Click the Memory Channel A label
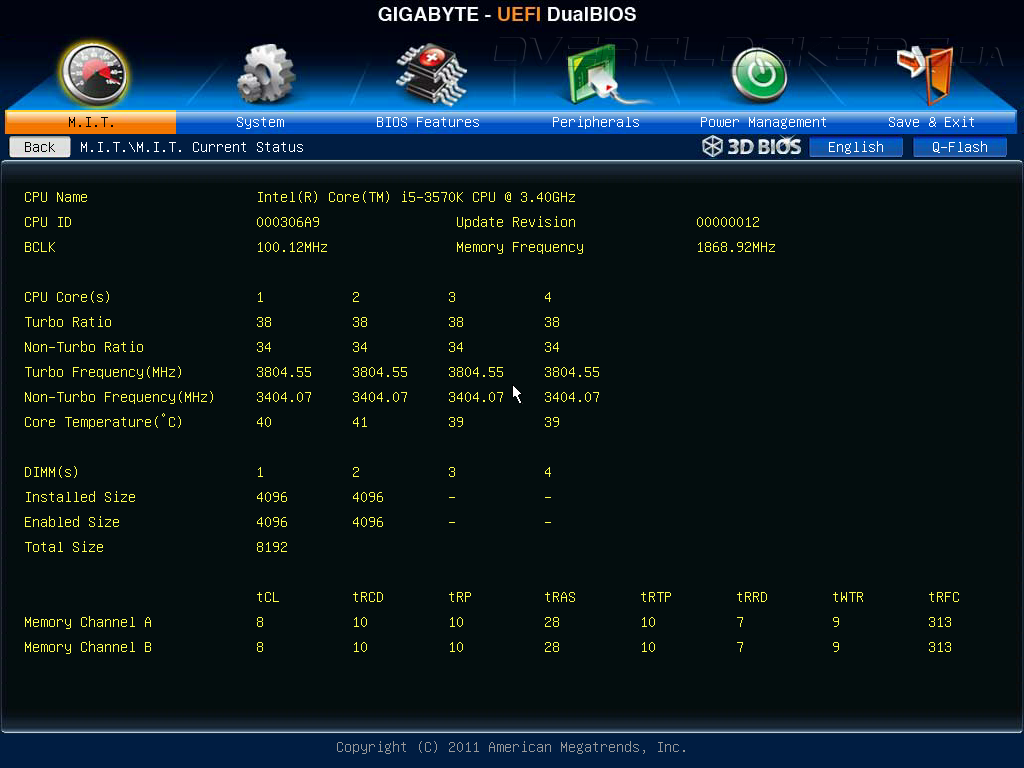Viewport: 1024px width, 768px height. point(88,622)
